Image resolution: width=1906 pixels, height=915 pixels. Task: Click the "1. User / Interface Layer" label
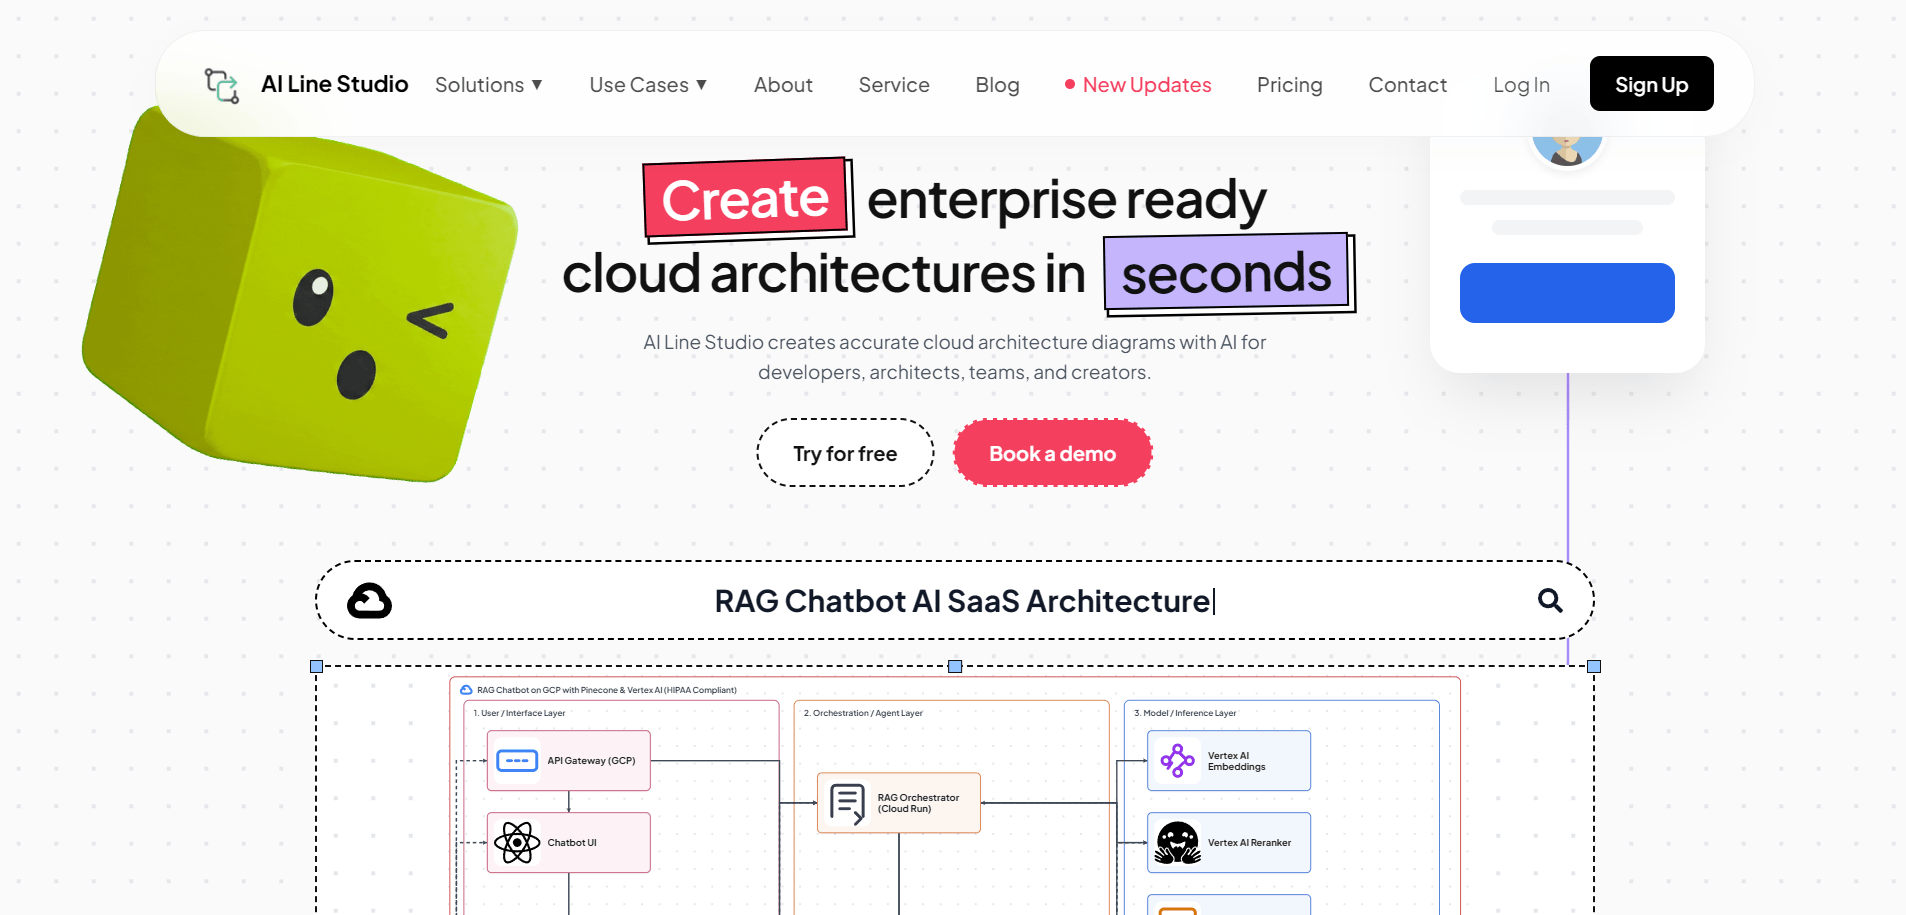519,713
